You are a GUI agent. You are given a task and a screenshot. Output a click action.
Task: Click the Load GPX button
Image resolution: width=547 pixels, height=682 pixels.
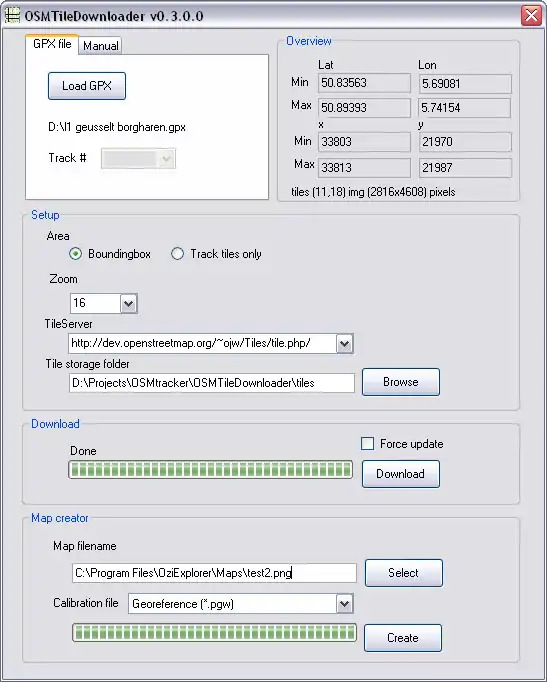pos(87,86)
